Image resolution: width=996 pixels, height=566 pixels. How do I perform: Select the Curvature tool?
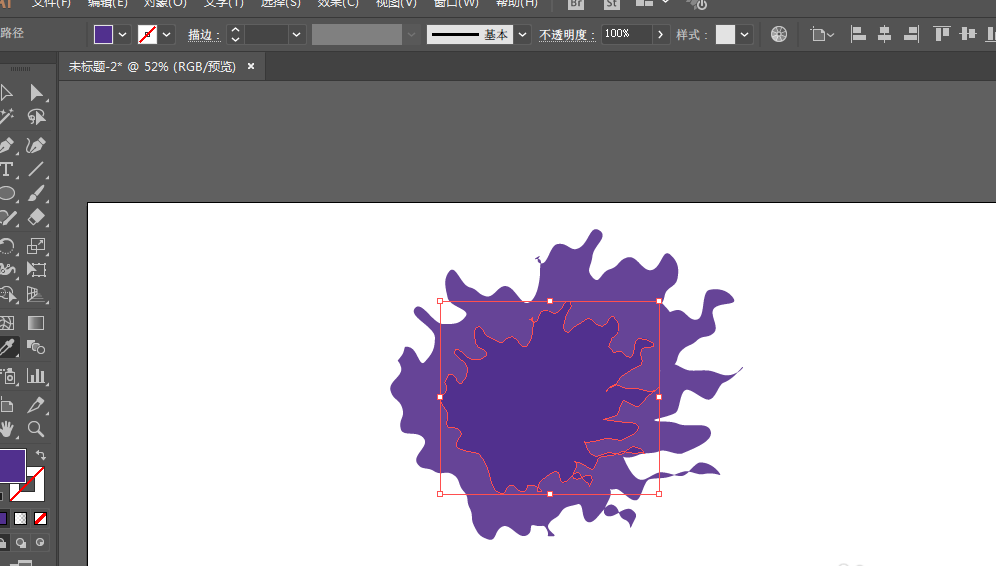[x=36, y=145]
